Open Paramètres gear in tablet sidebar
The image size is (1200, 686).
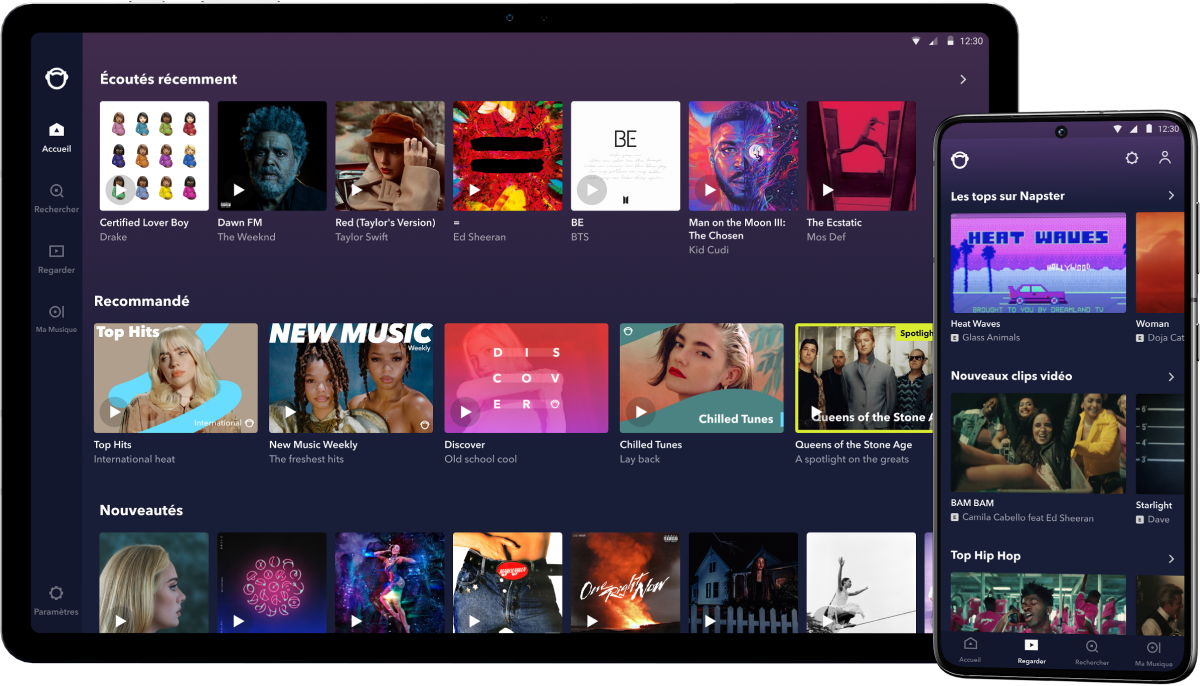pos(56,600)
